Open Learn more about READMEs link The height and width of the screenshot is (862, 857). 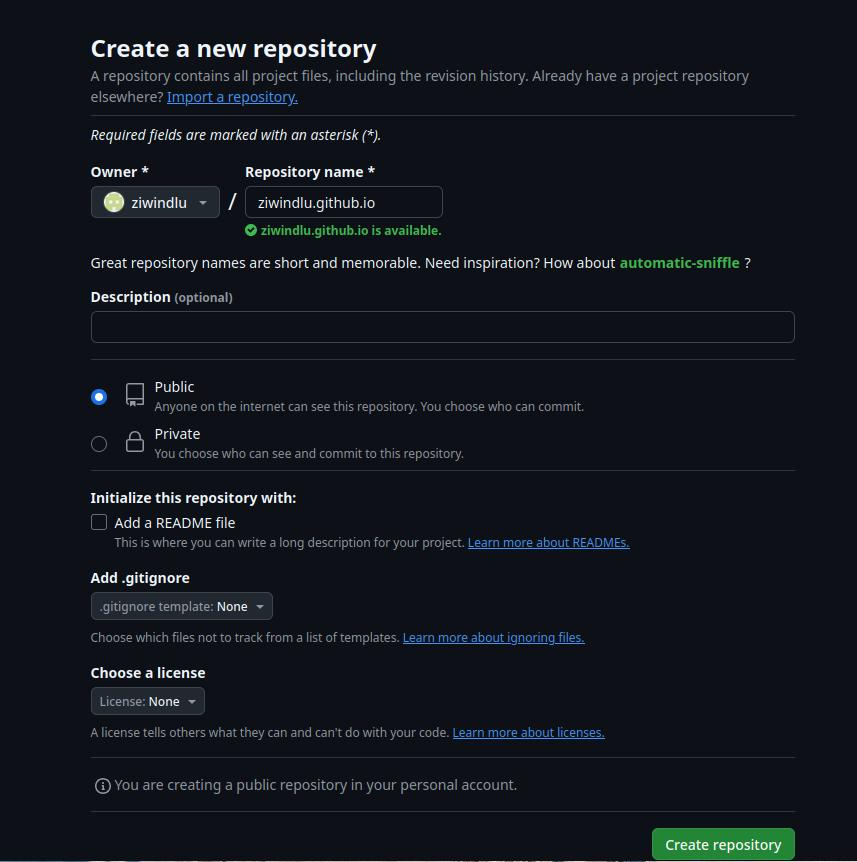tap(548, 543)
